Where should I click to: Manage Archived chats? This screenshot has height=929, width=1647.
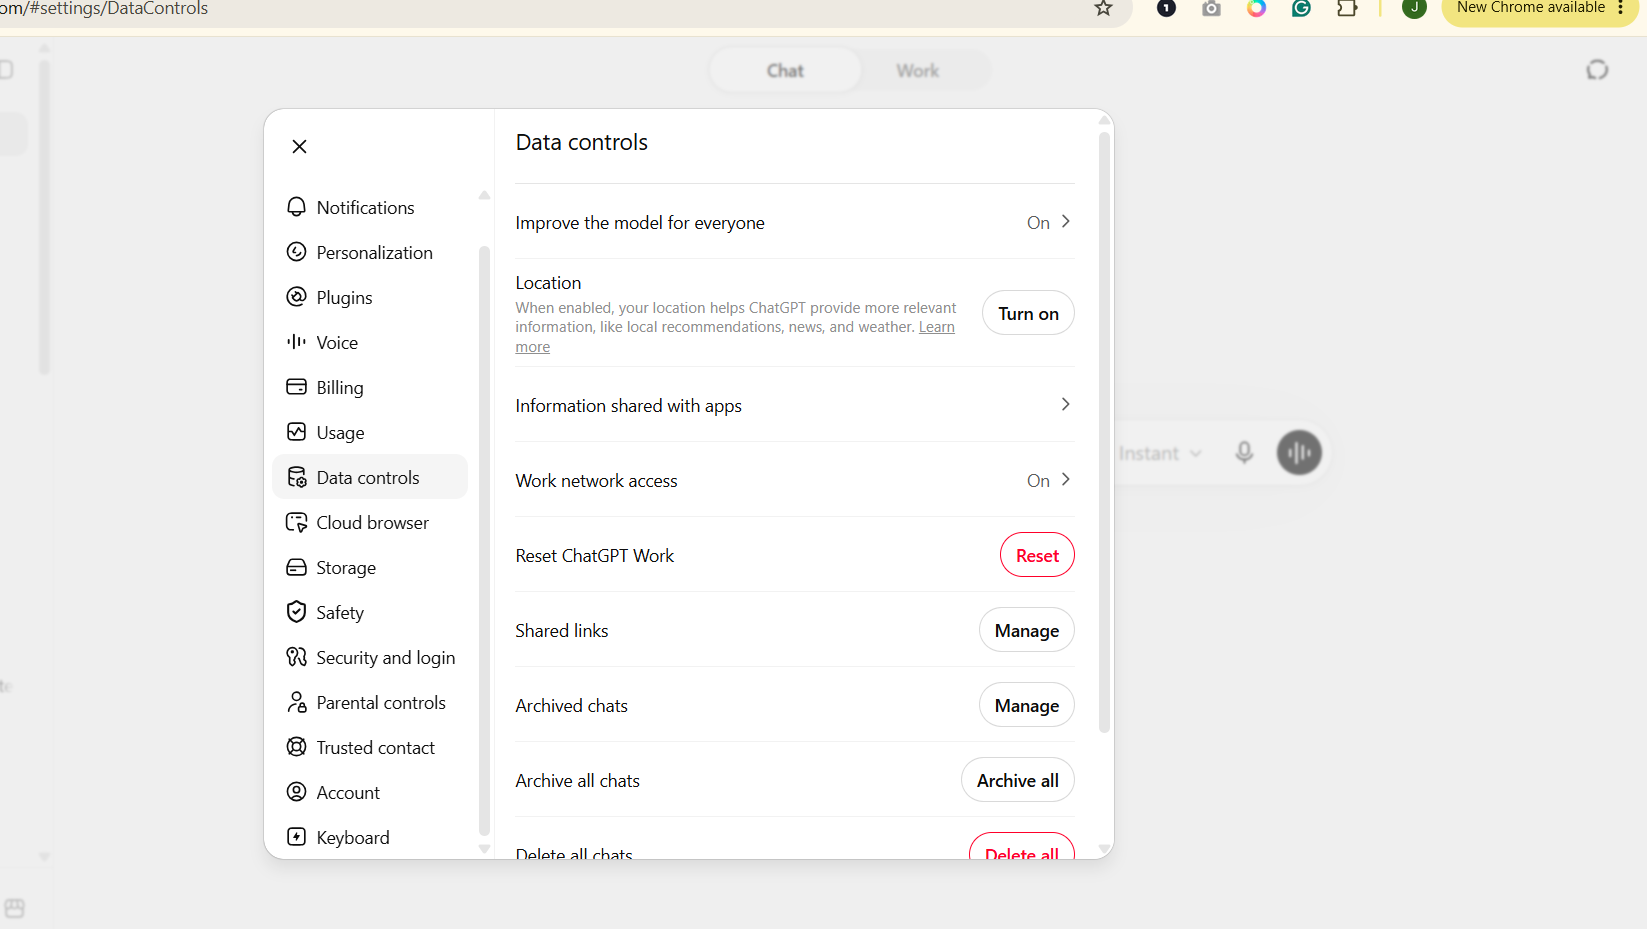(1027, 705)
